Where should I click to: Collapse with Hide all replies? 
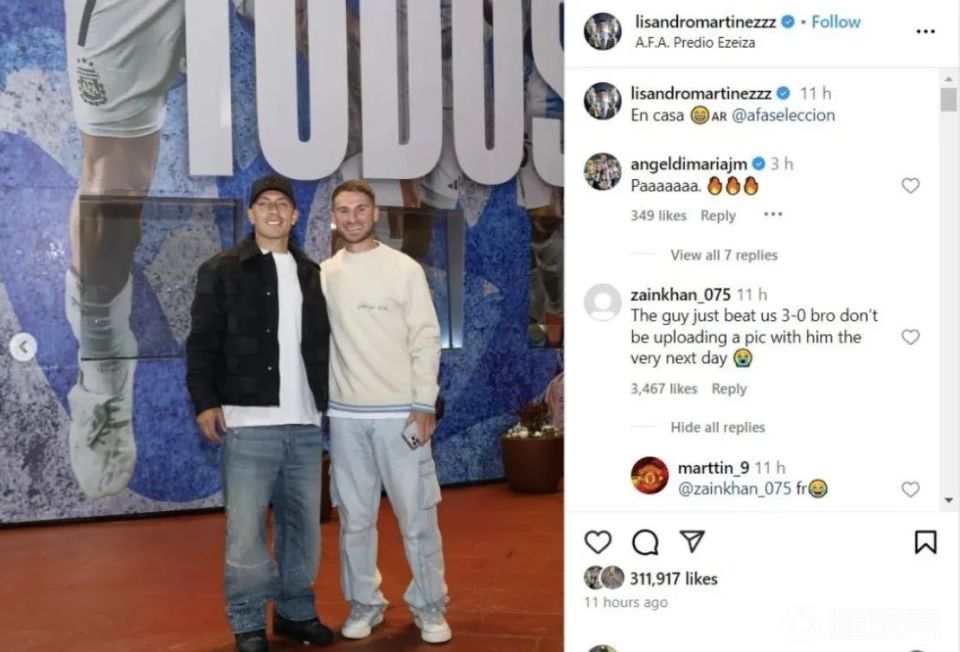718,427
